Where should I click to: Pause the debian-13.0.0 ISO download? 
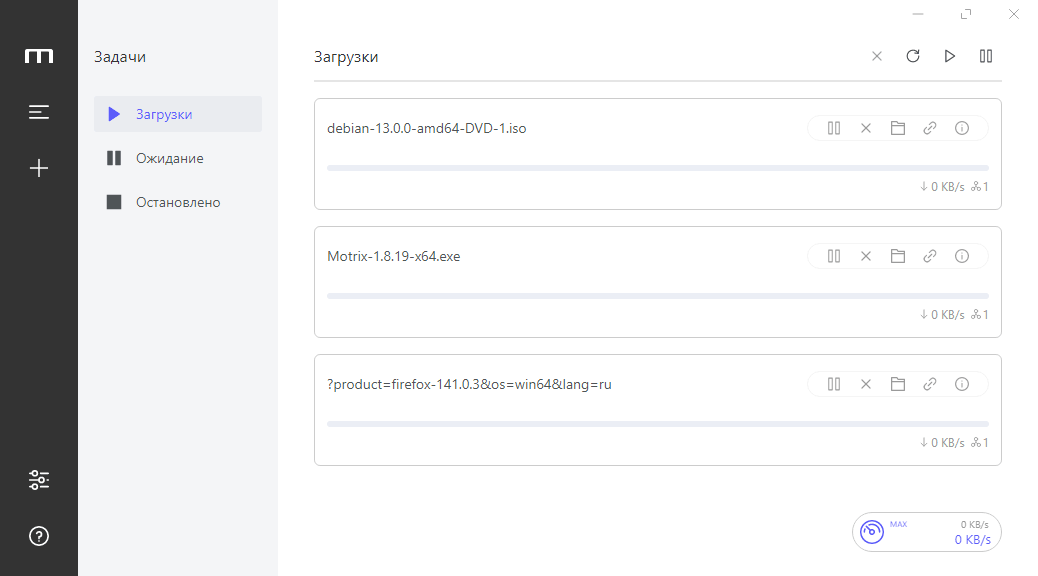[834, 128]
